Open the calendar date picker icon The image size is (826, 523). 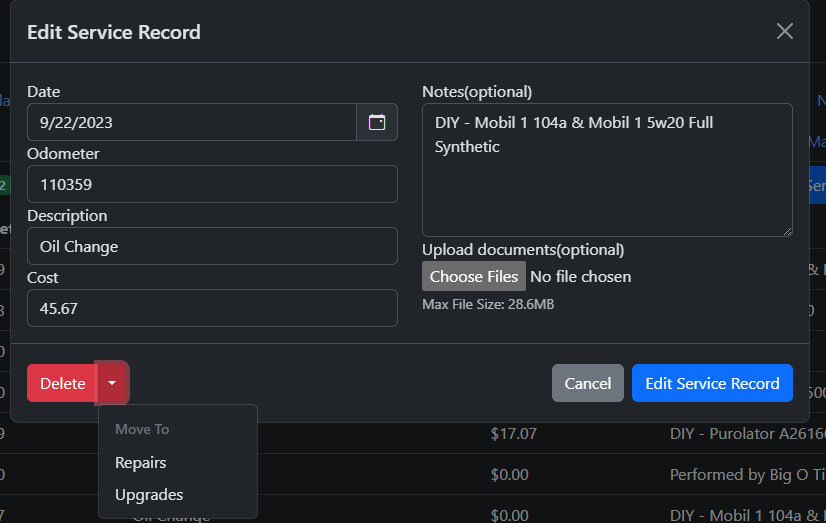tap(377, 122)
